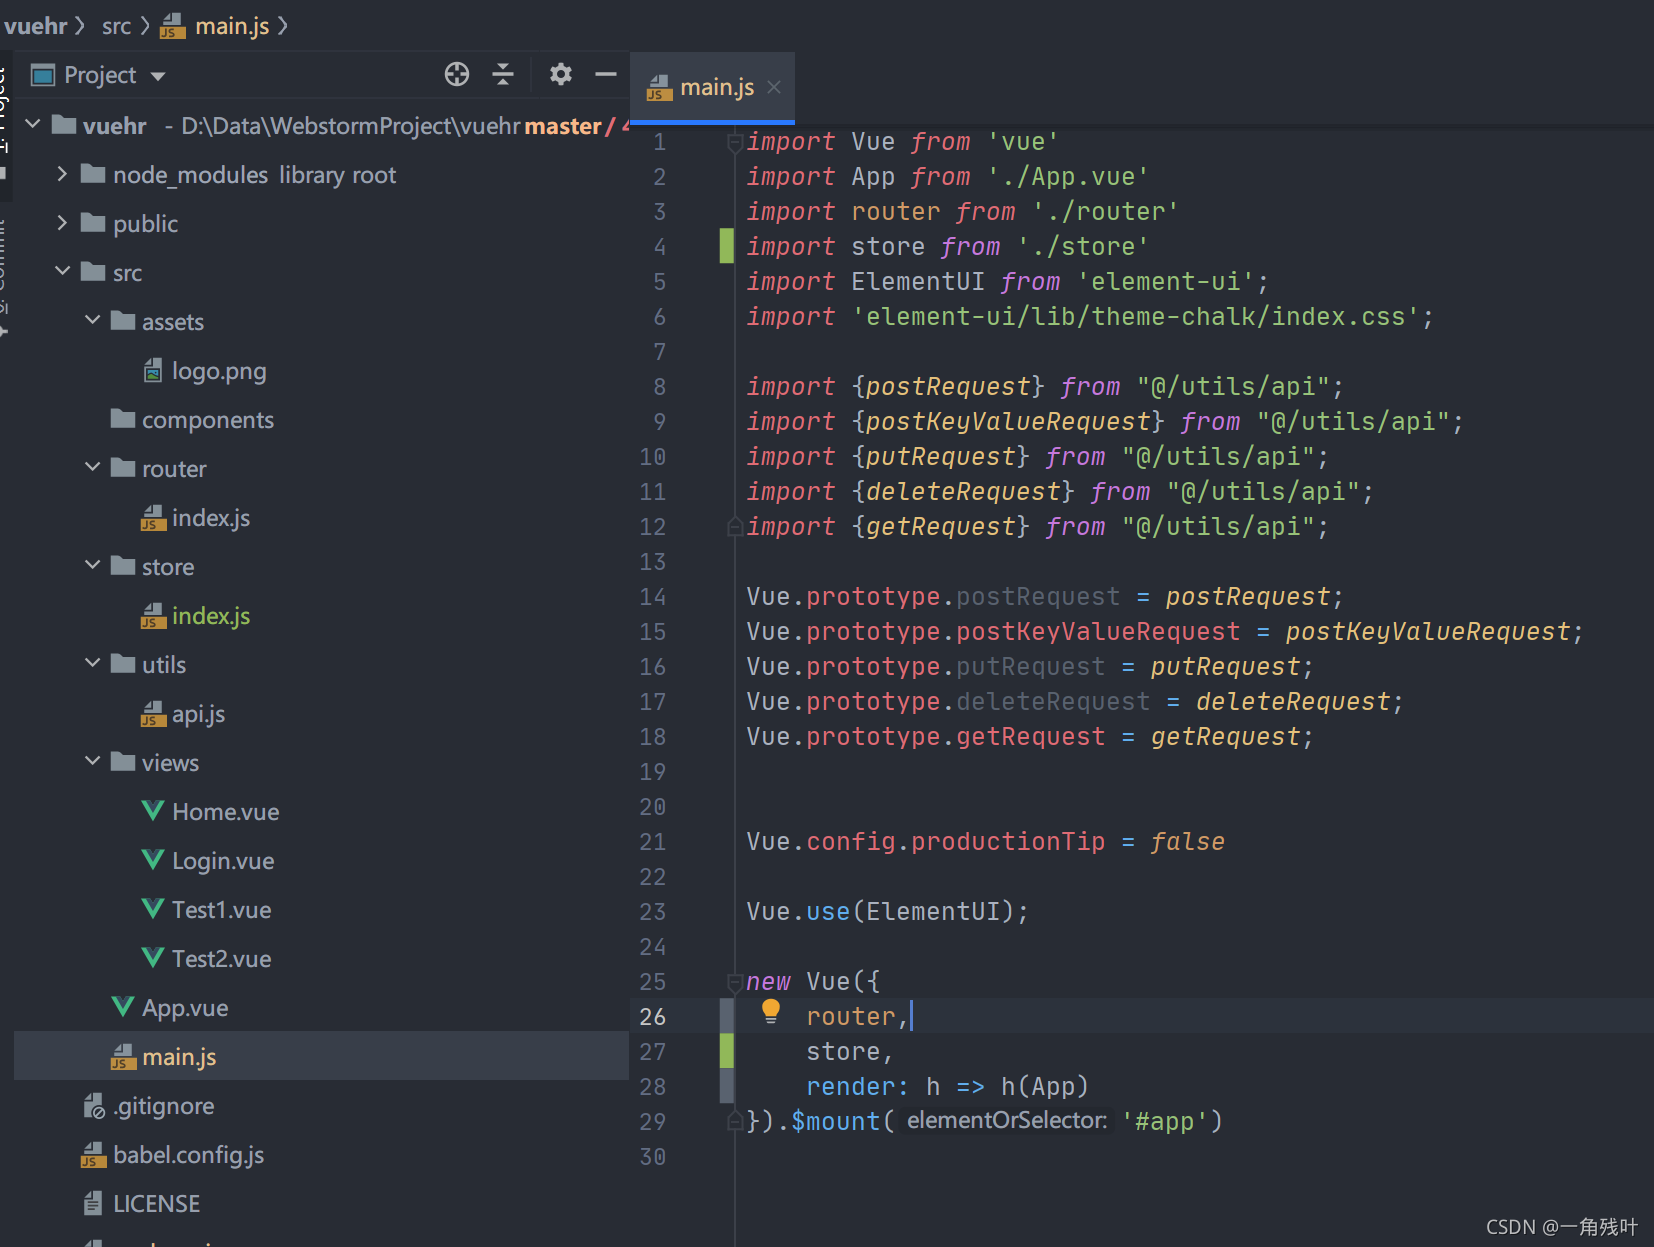Open api.js in utils
1654x1247 pixels.
pos(198,714)
